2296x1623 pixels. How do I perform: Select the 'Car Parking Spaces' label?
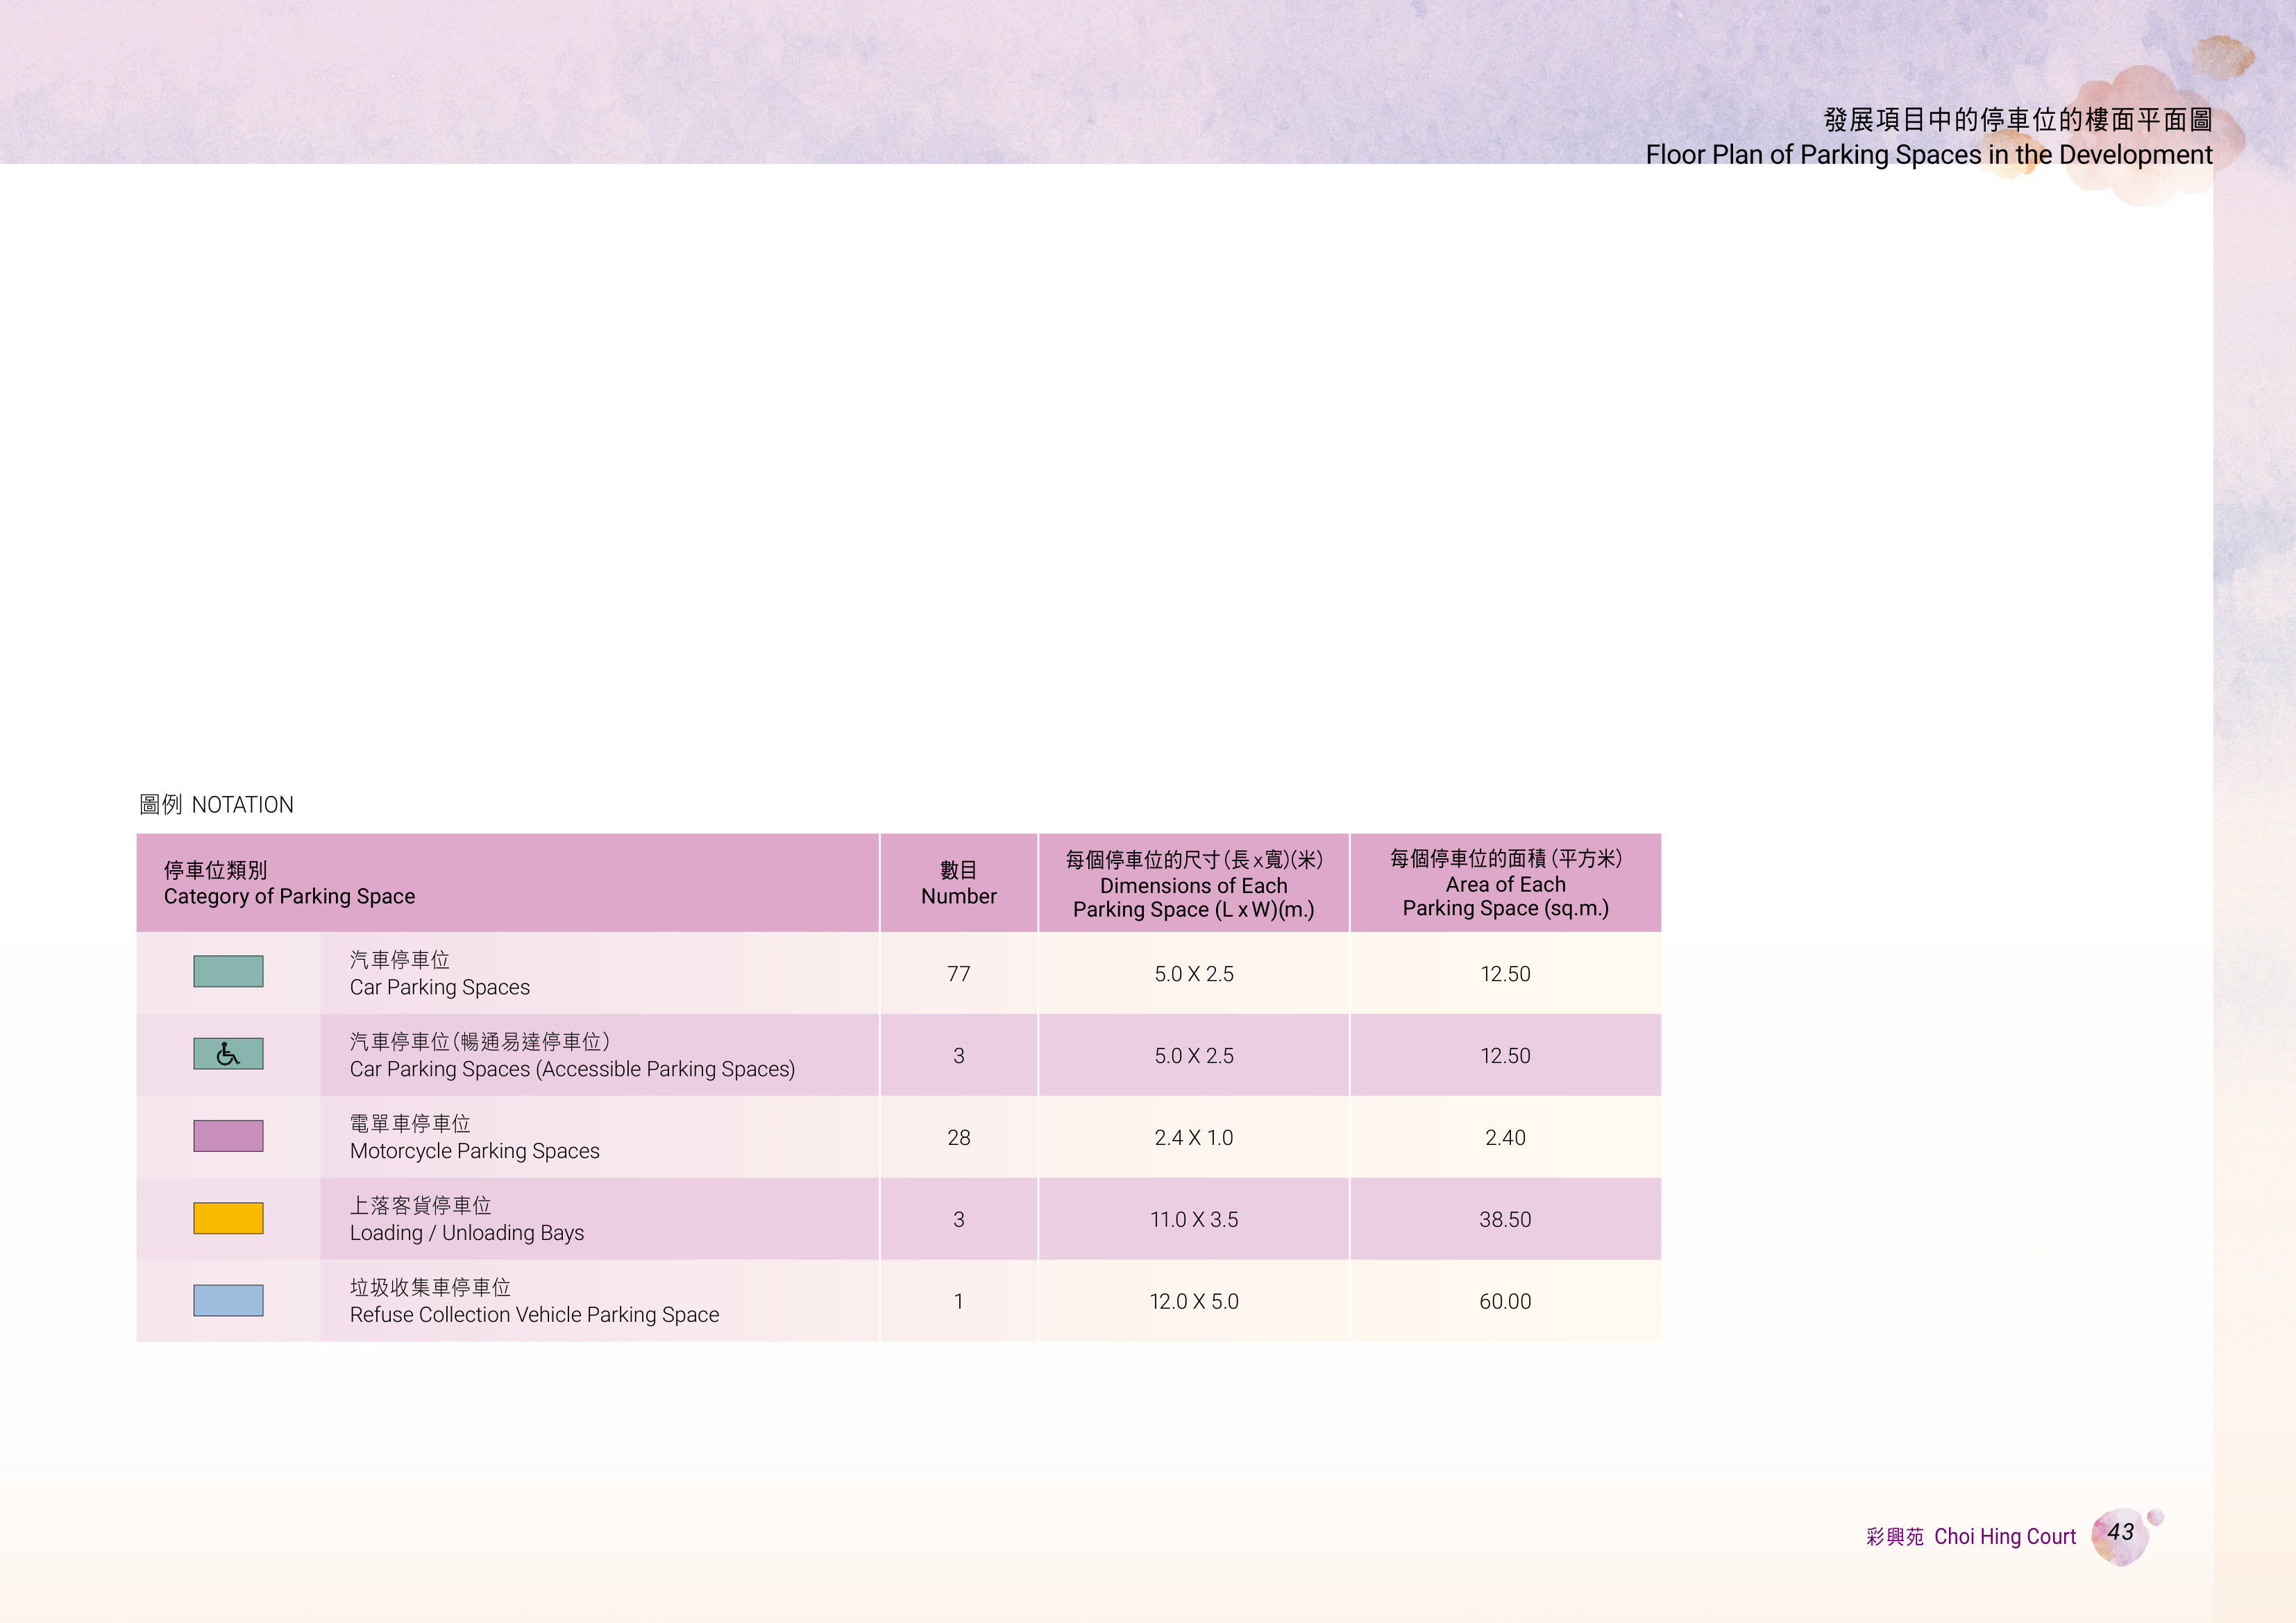point(440,987)
